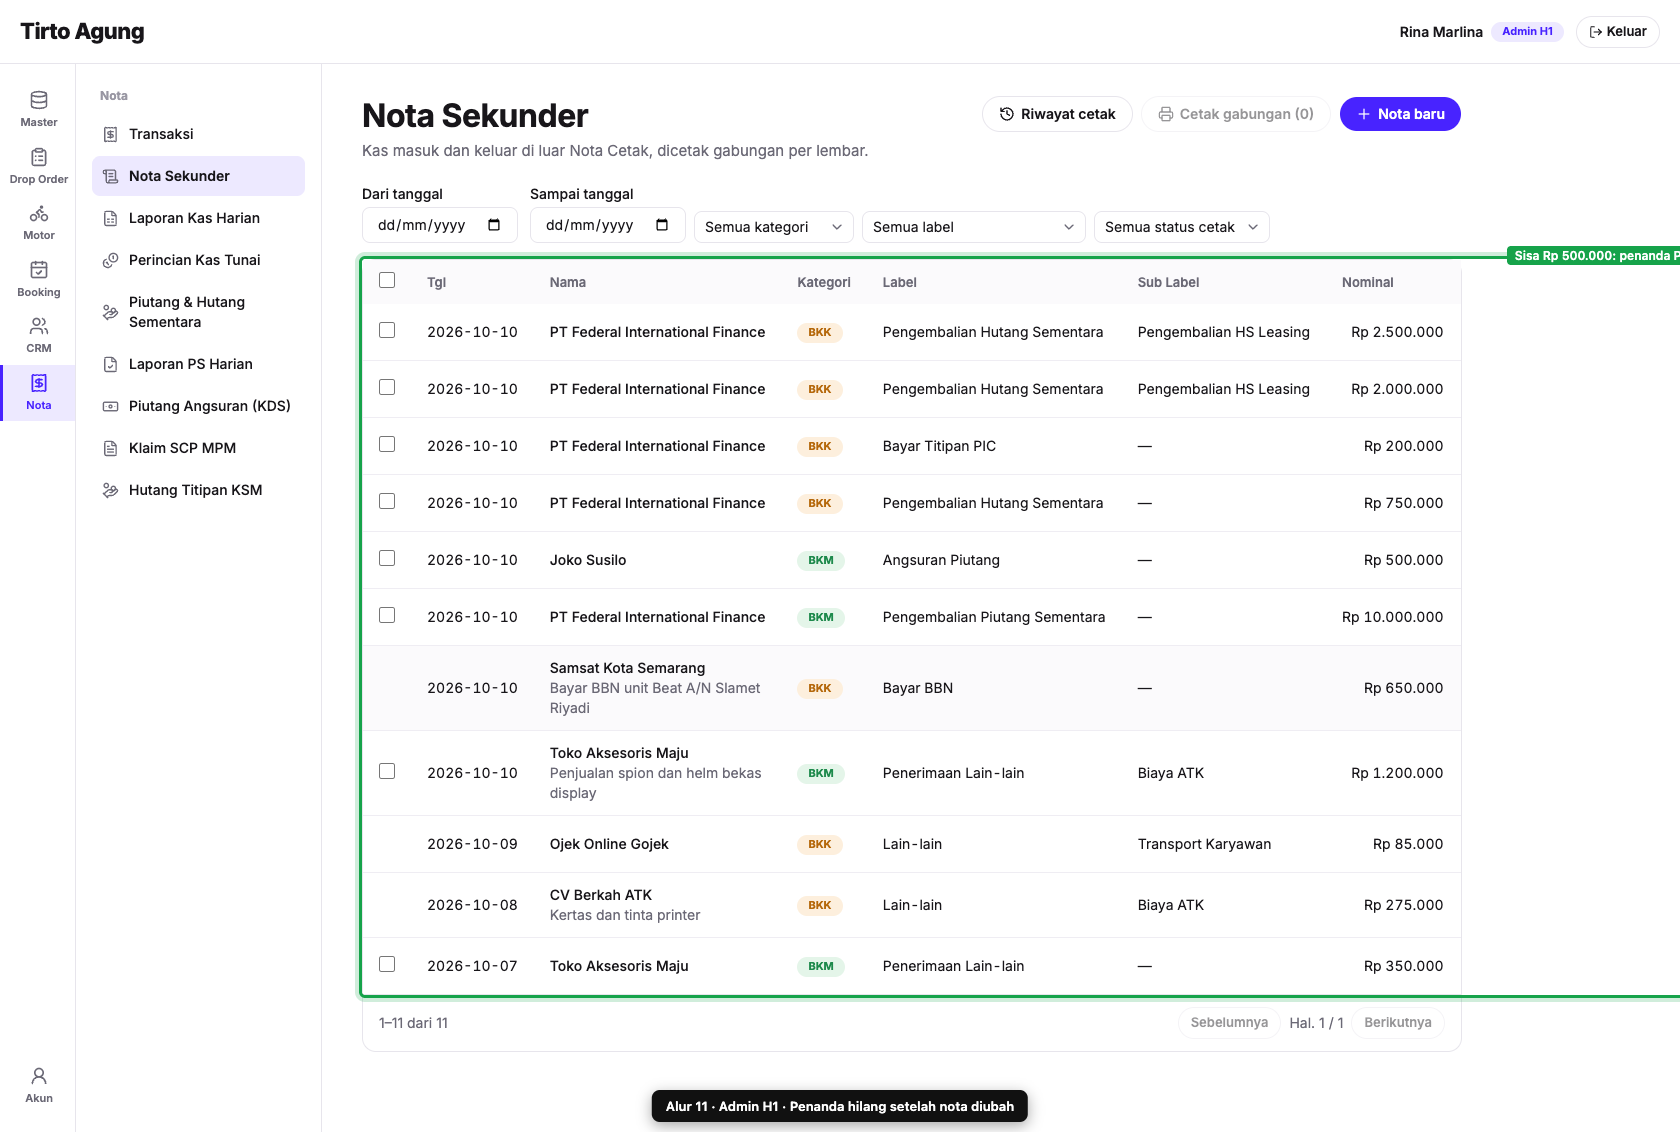Select the Nota sidebar icon

point(39,383)
